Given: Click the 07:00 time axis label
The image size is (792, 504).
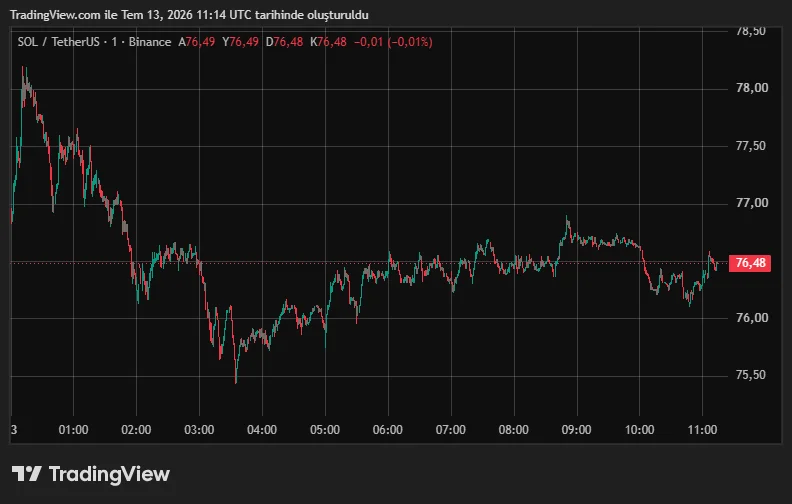Looking at the screenshot, I should point(451,430).
